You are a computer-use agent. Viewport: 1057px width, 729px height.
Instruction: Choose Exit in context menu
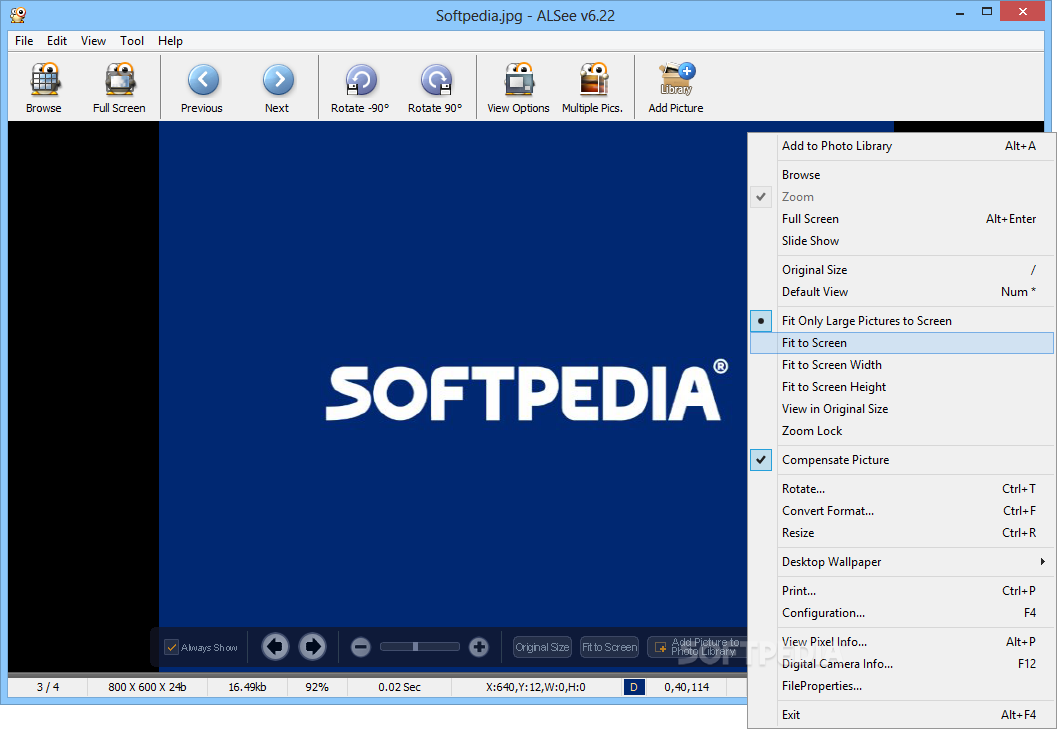901,715
